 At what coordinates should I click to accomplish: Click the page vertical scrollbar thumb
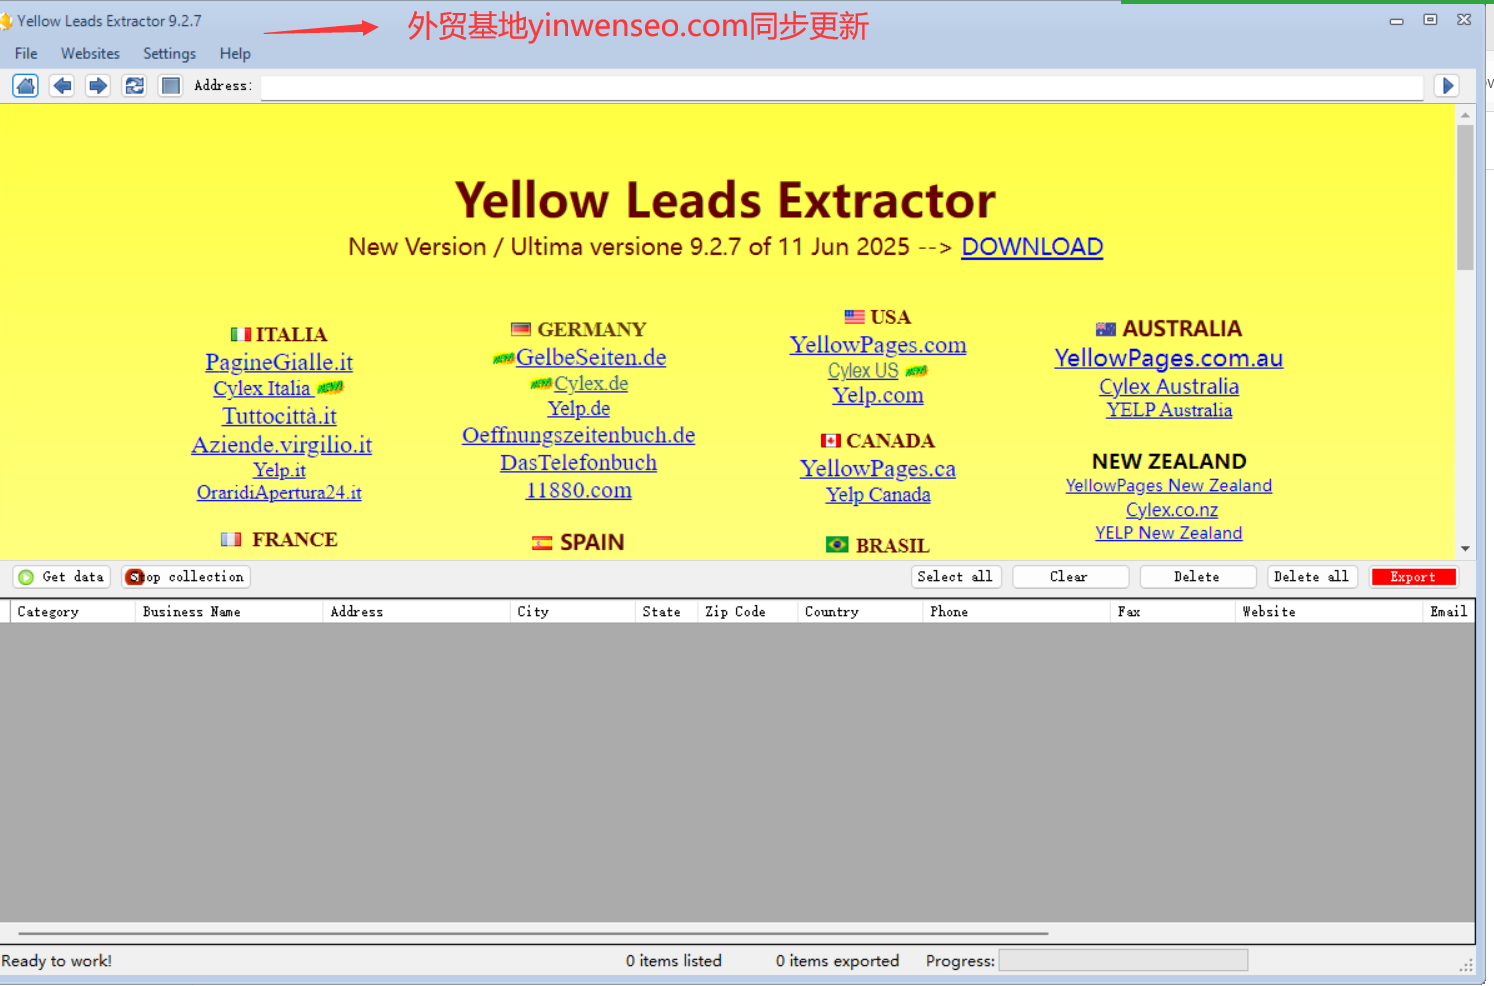coord(1465,197)
